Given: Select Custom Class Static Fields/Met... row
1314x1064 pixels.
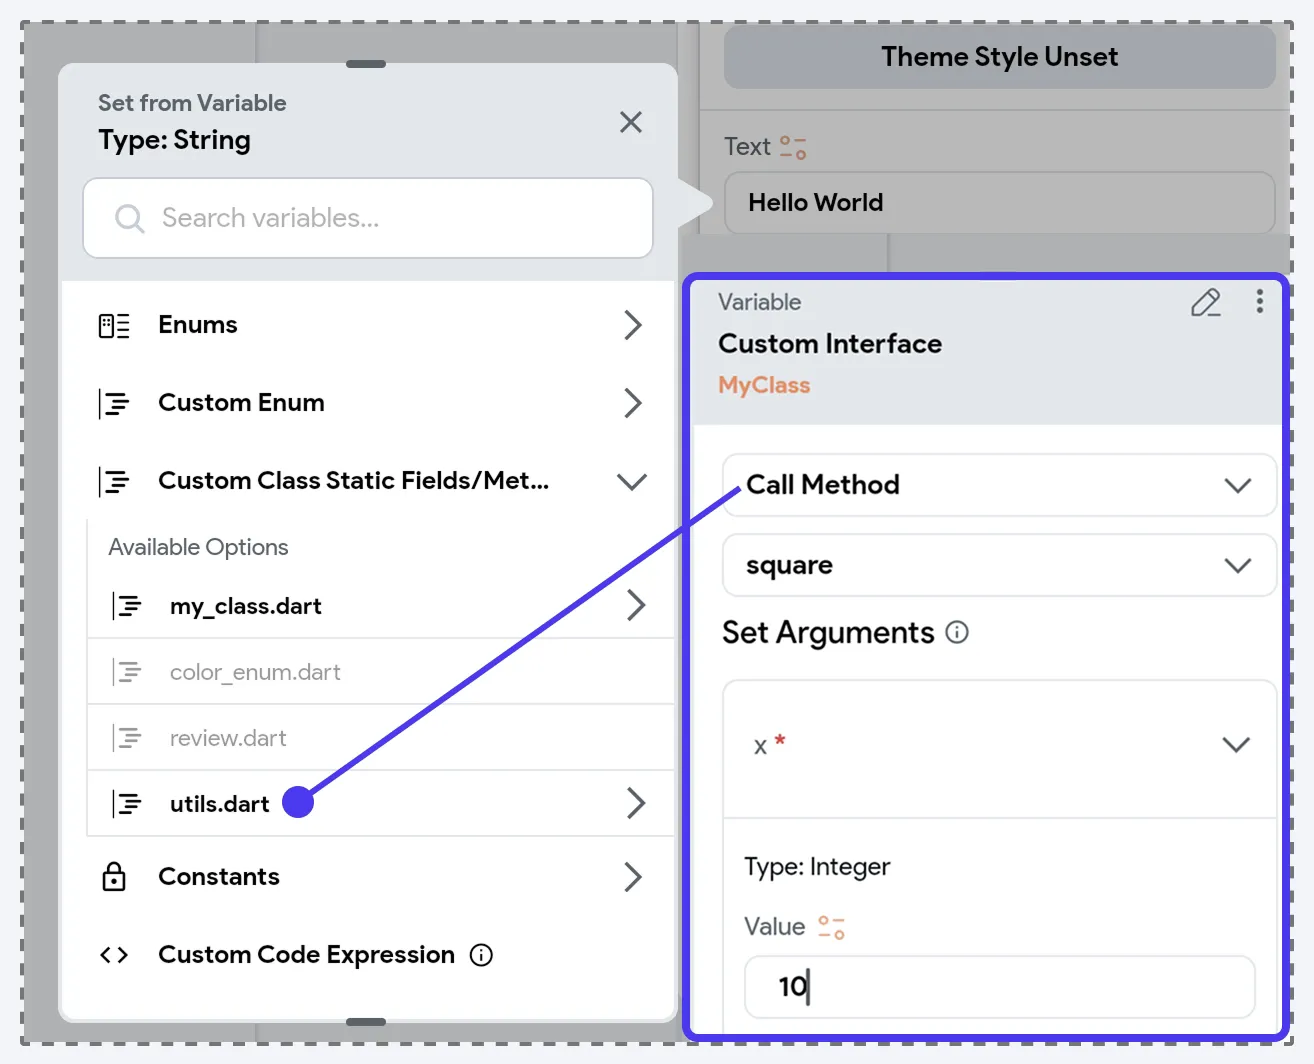Looking at the screenshot, I should [x=368, y=481].
